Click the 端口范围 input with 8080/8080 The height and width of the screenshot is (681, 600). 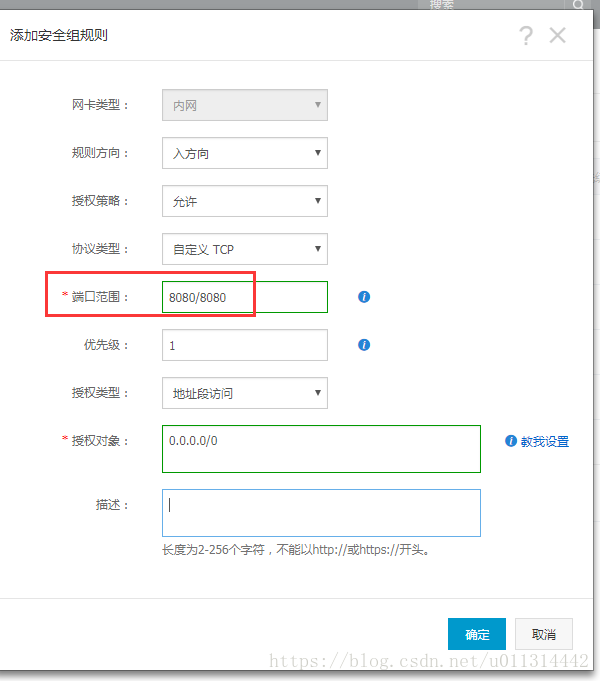point(245,297)
